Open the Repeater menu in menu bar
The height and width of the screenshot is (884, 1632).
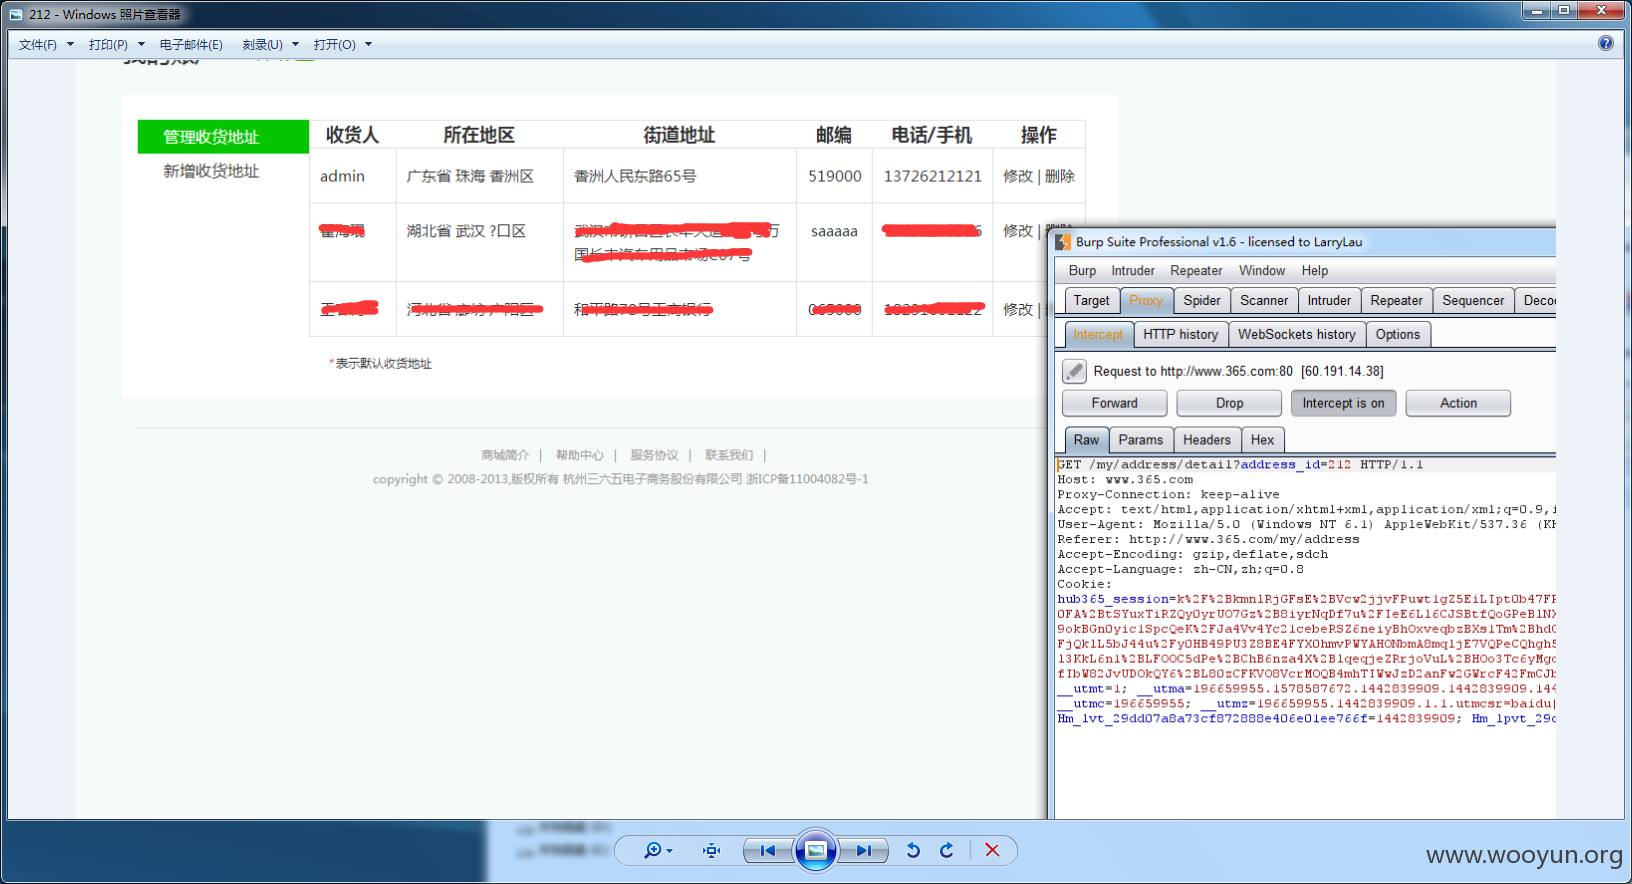pyautogui.click(x=1196, y=271)
